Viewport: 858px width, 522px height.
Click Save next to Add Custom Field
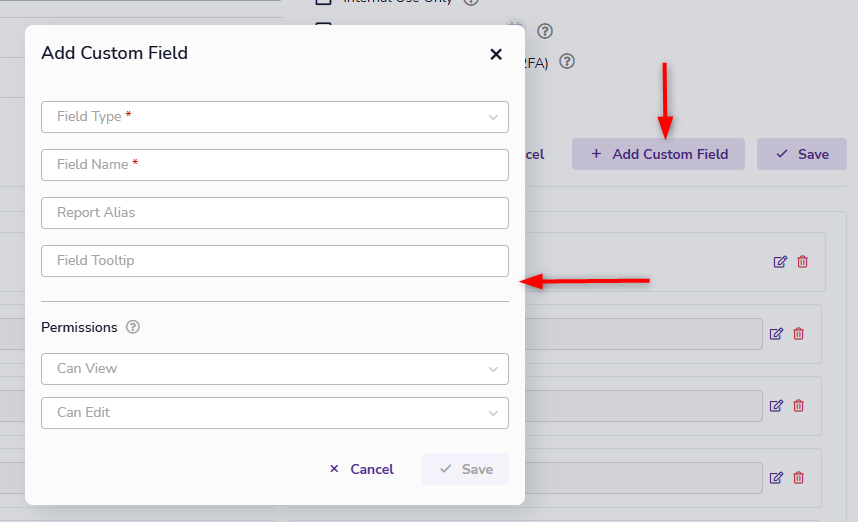(801, 154)
